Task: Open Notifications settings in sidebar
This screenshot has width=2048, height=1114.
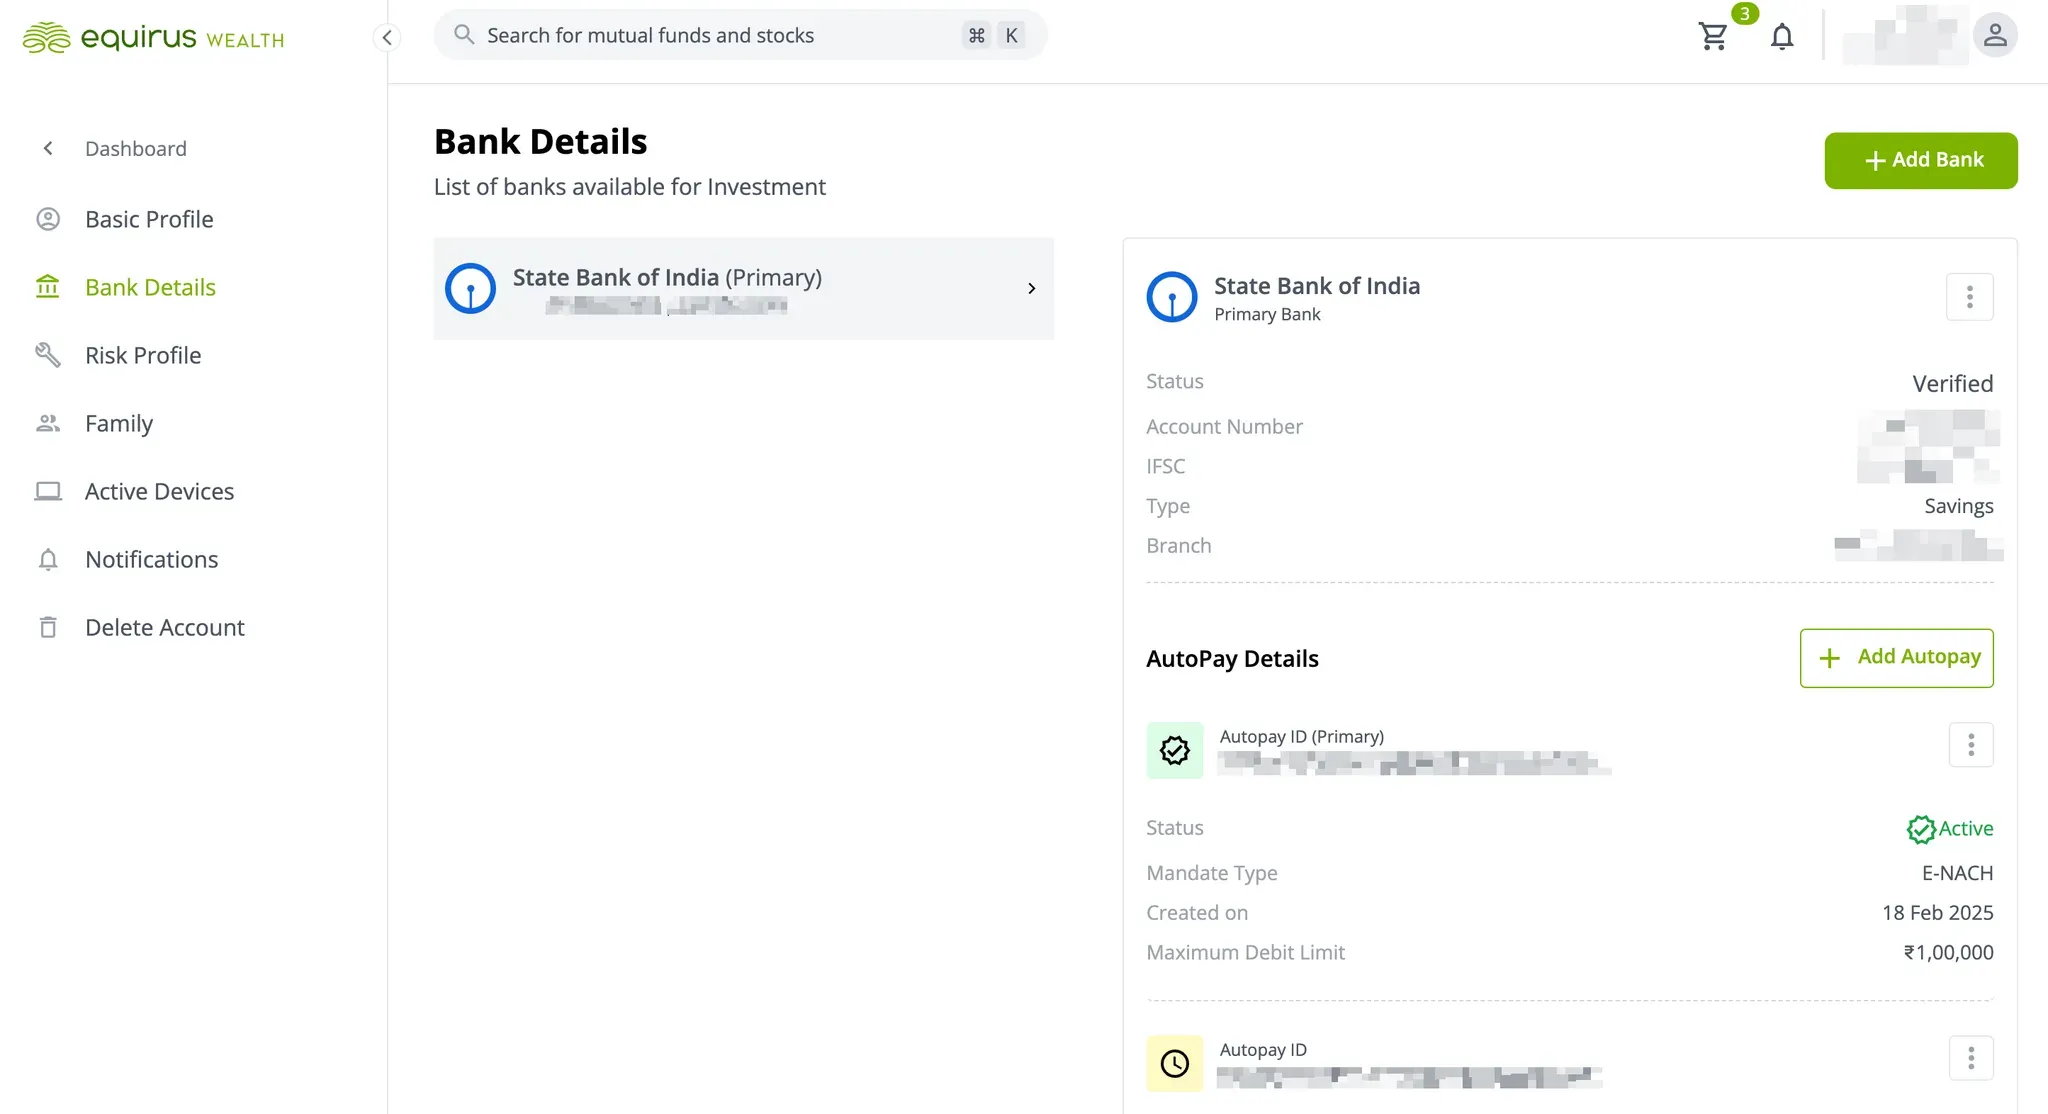Action: point(152,559)
